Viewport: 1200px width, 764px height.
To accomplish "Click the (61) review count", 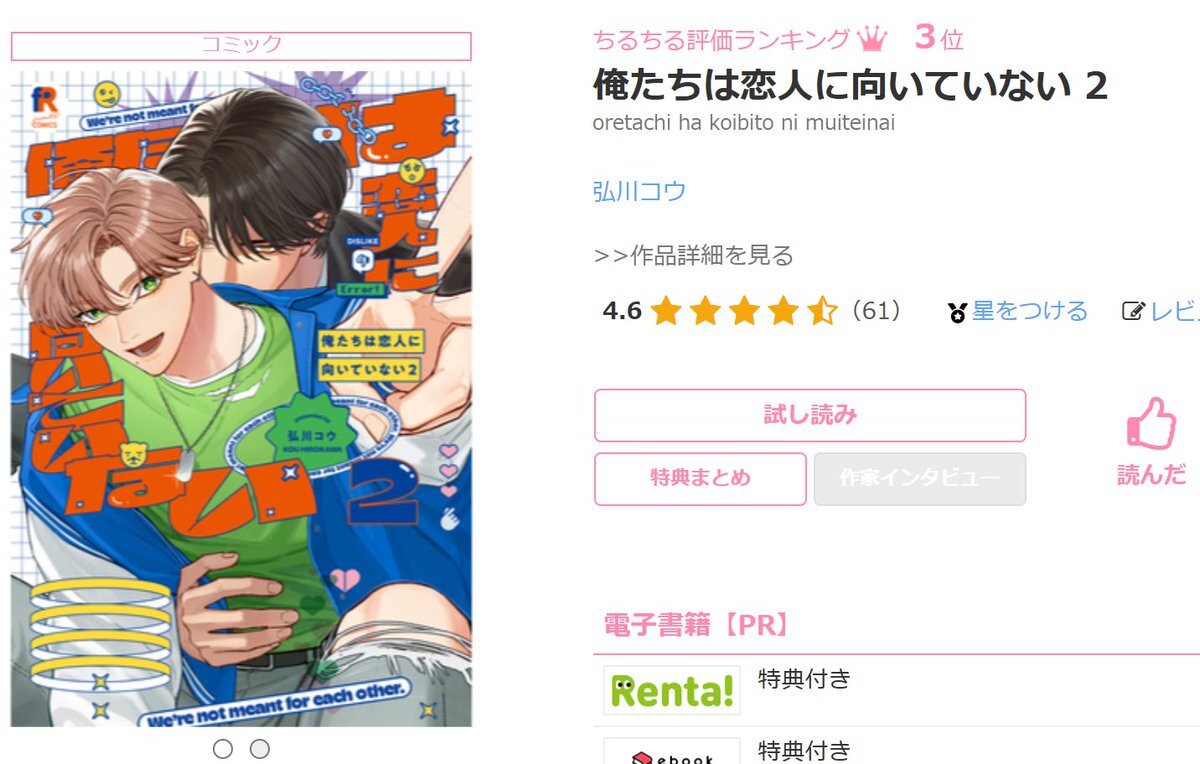I will coord(876,311).
